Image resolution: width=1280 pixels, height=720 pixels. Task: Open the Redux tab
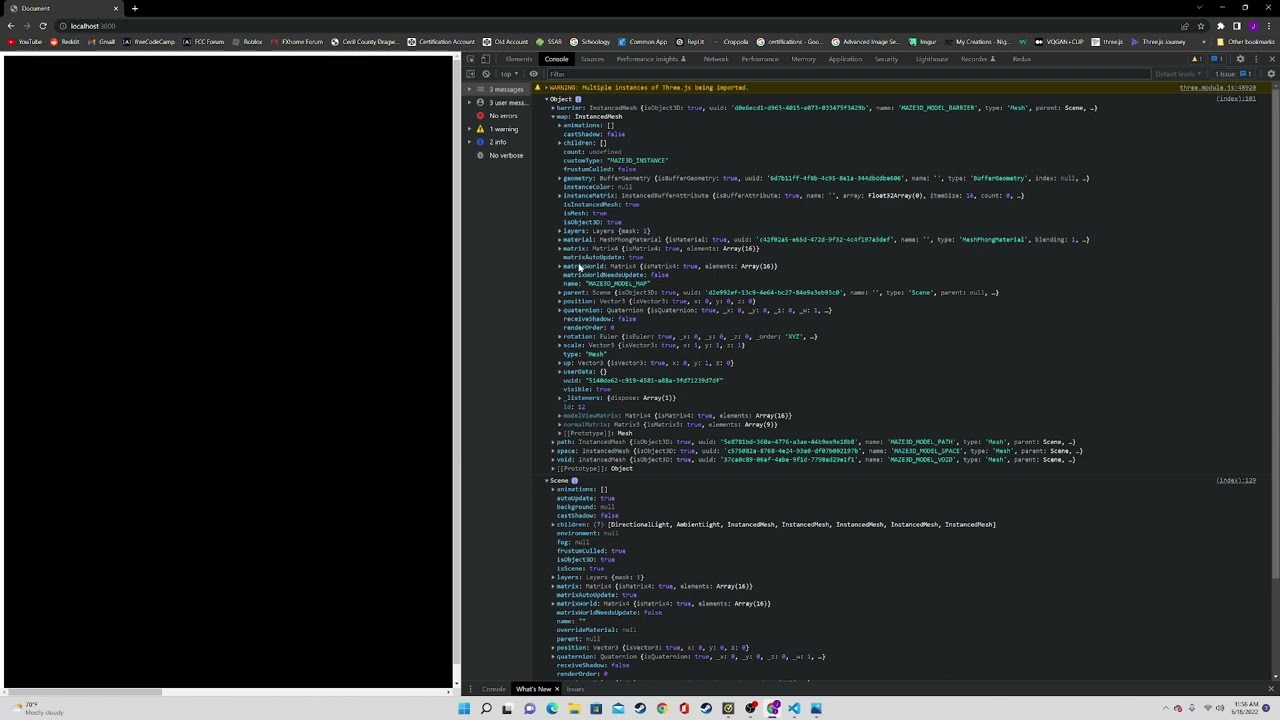coord(1021,59)
